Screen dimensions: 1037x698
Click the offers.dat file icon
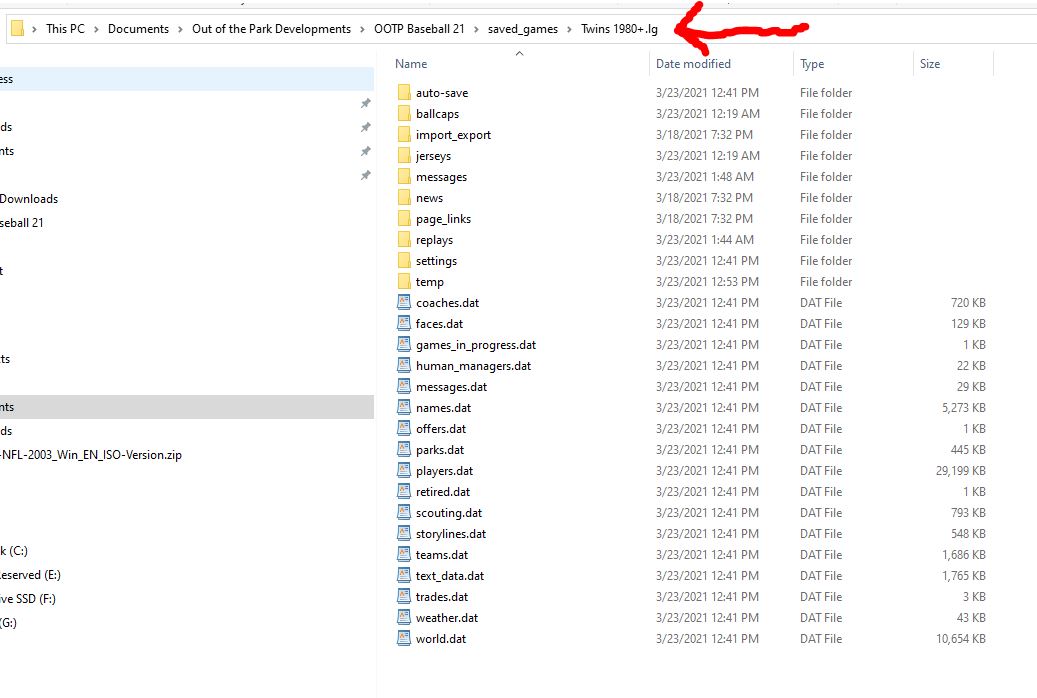(x=404, y=428)
